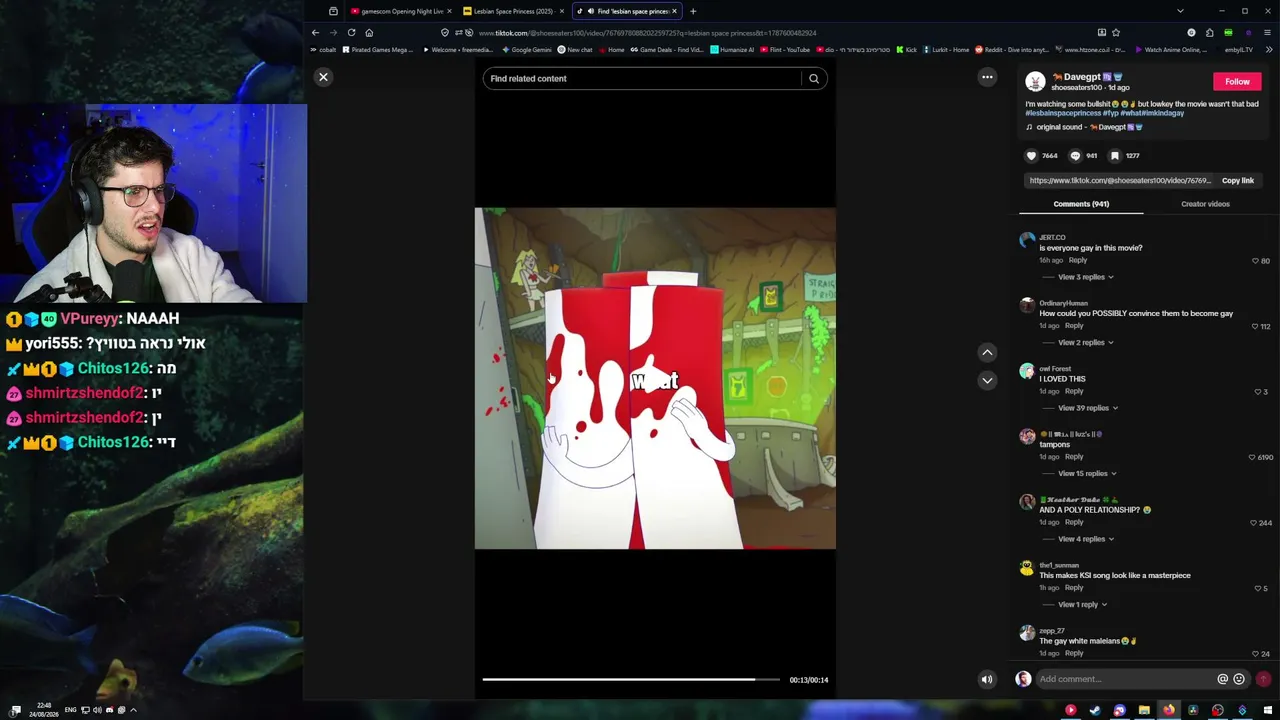Post the comment with the send arrow
Image resolution: width=1280 pixels, height=720 pixels.
click(1263, 680)
